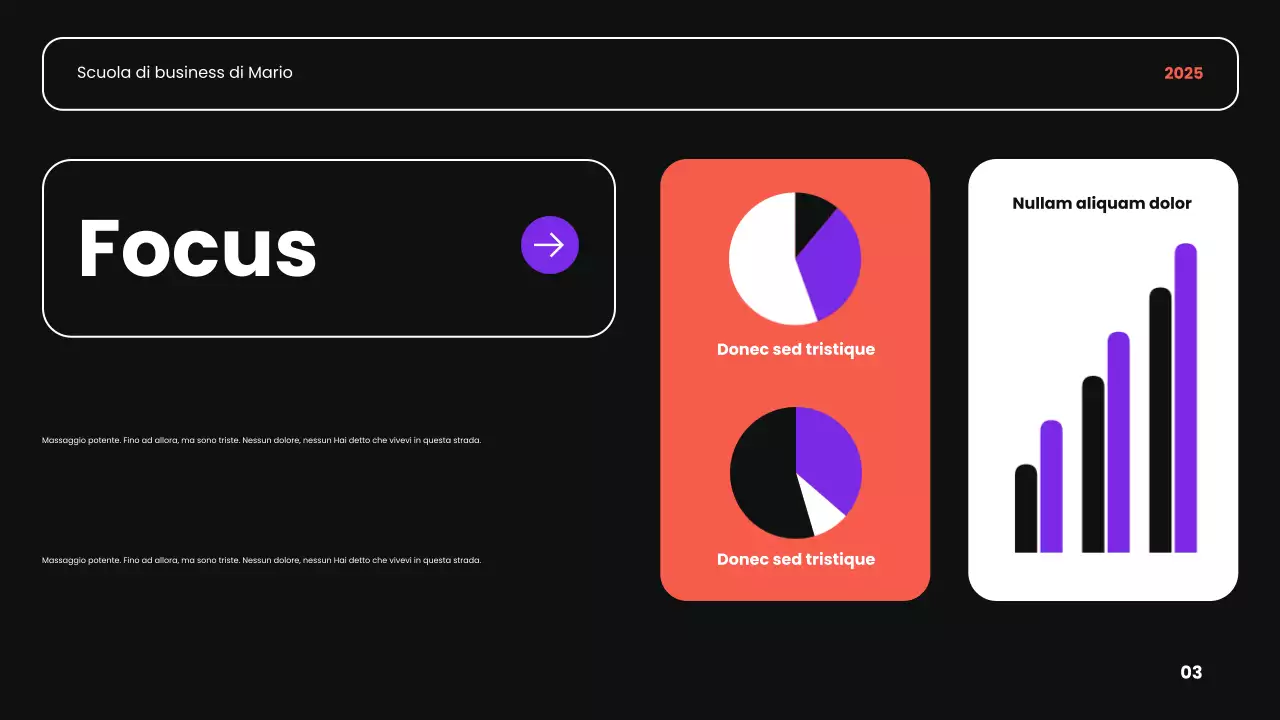
Task: Select the Nullam aliquam dolor heading
Action: [x=1102, y=203]
